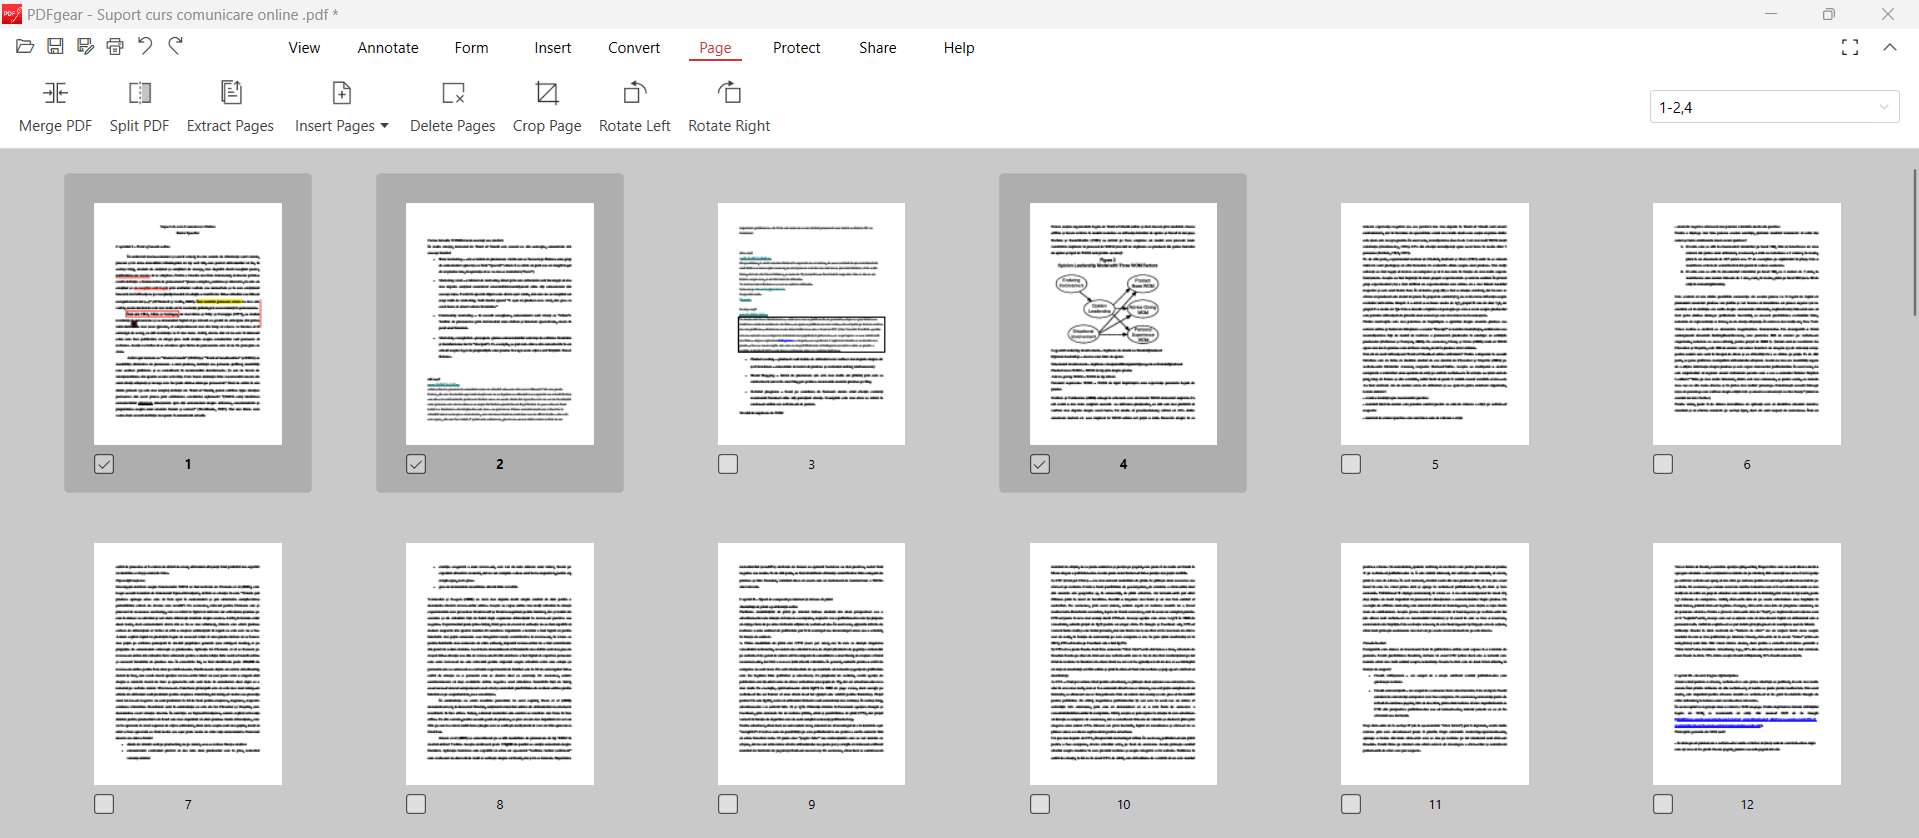Check page 3 checkbox
The width and height of the screenshot is (1919, 838).
pyautogui.click(x=728, y=464)
